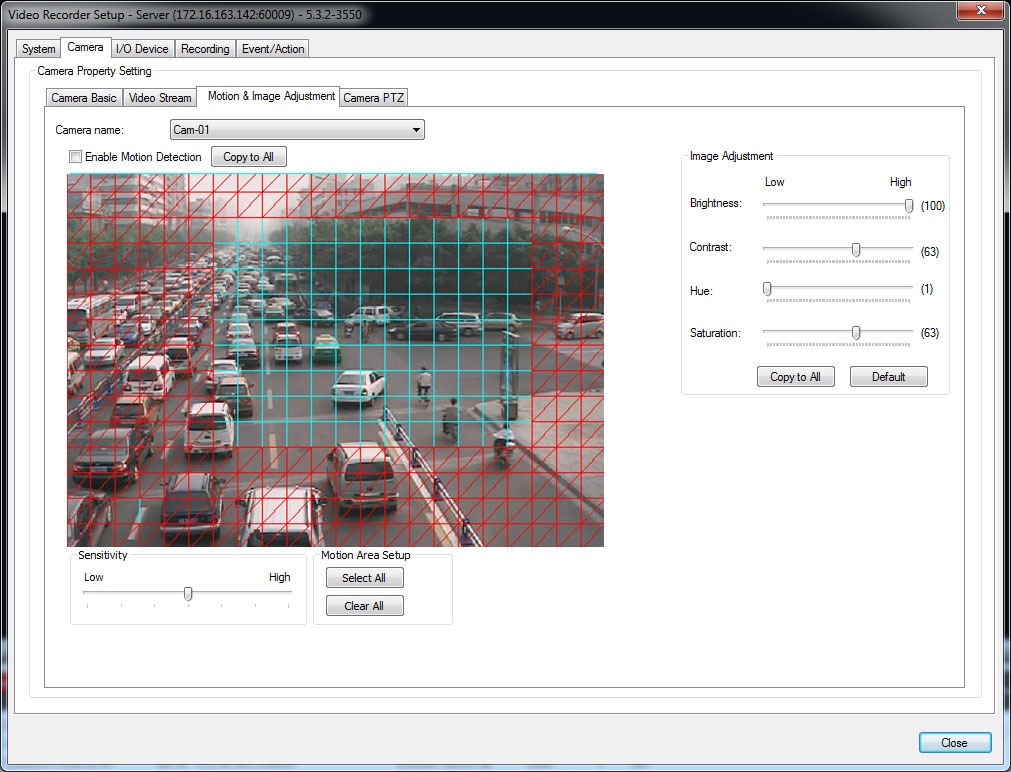The width and height of the screenshot is (1011, 772).
Task: Reset image settings with Default button
Action: click(888, 377)
